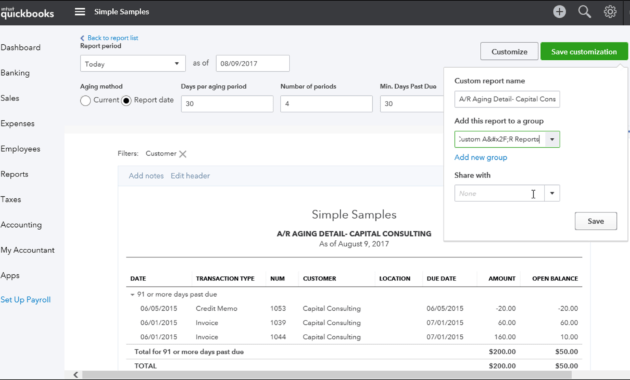This screenshot has width=630, height=380.
Task: Open Accounting in the sidebar
Action: tap(21, 225)
